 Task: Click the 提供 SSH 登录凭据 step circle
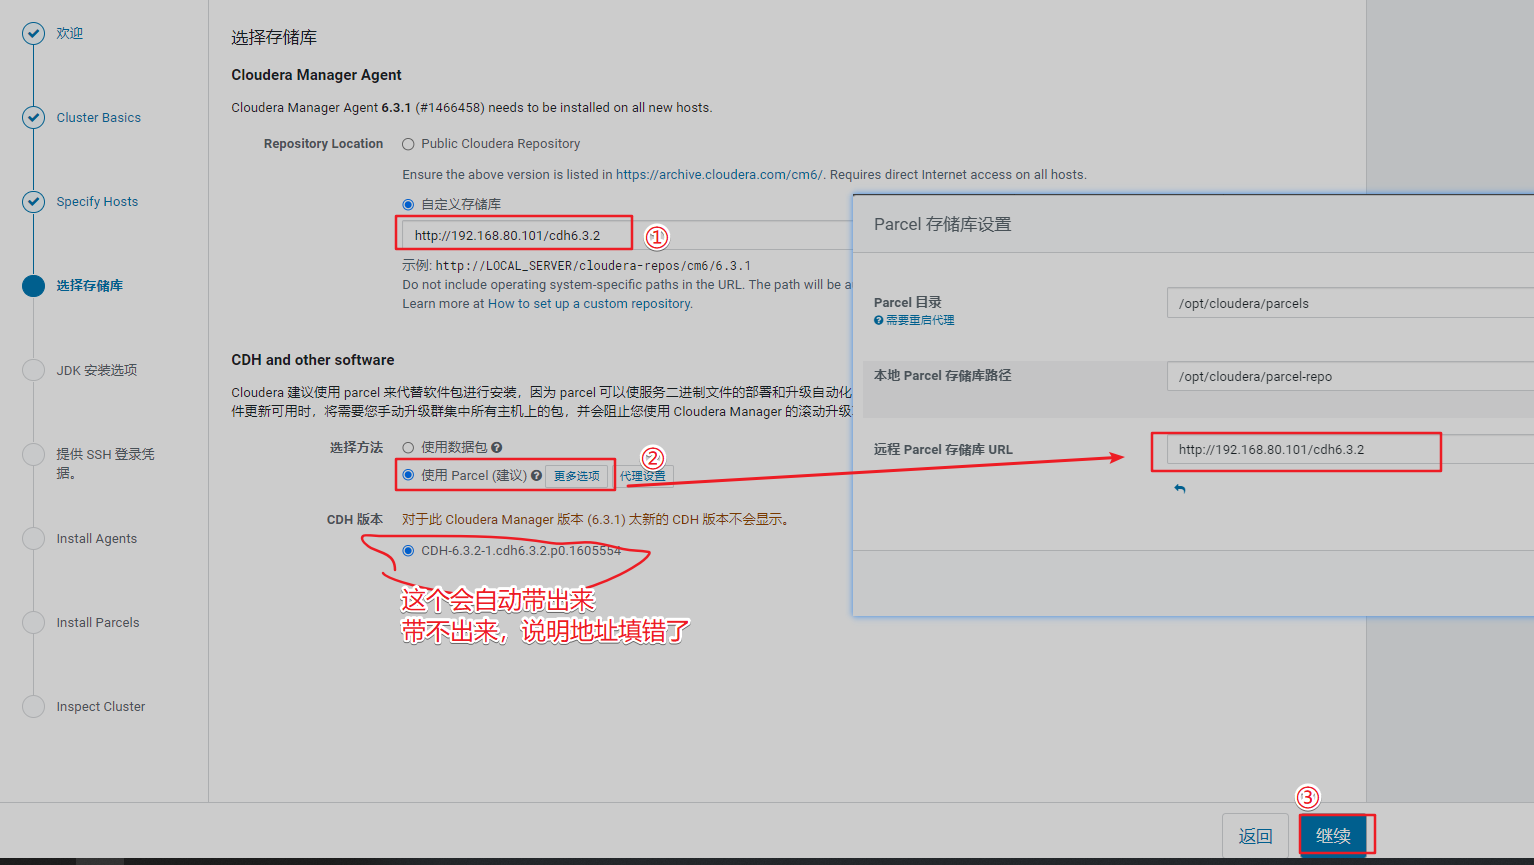(34, 454)
